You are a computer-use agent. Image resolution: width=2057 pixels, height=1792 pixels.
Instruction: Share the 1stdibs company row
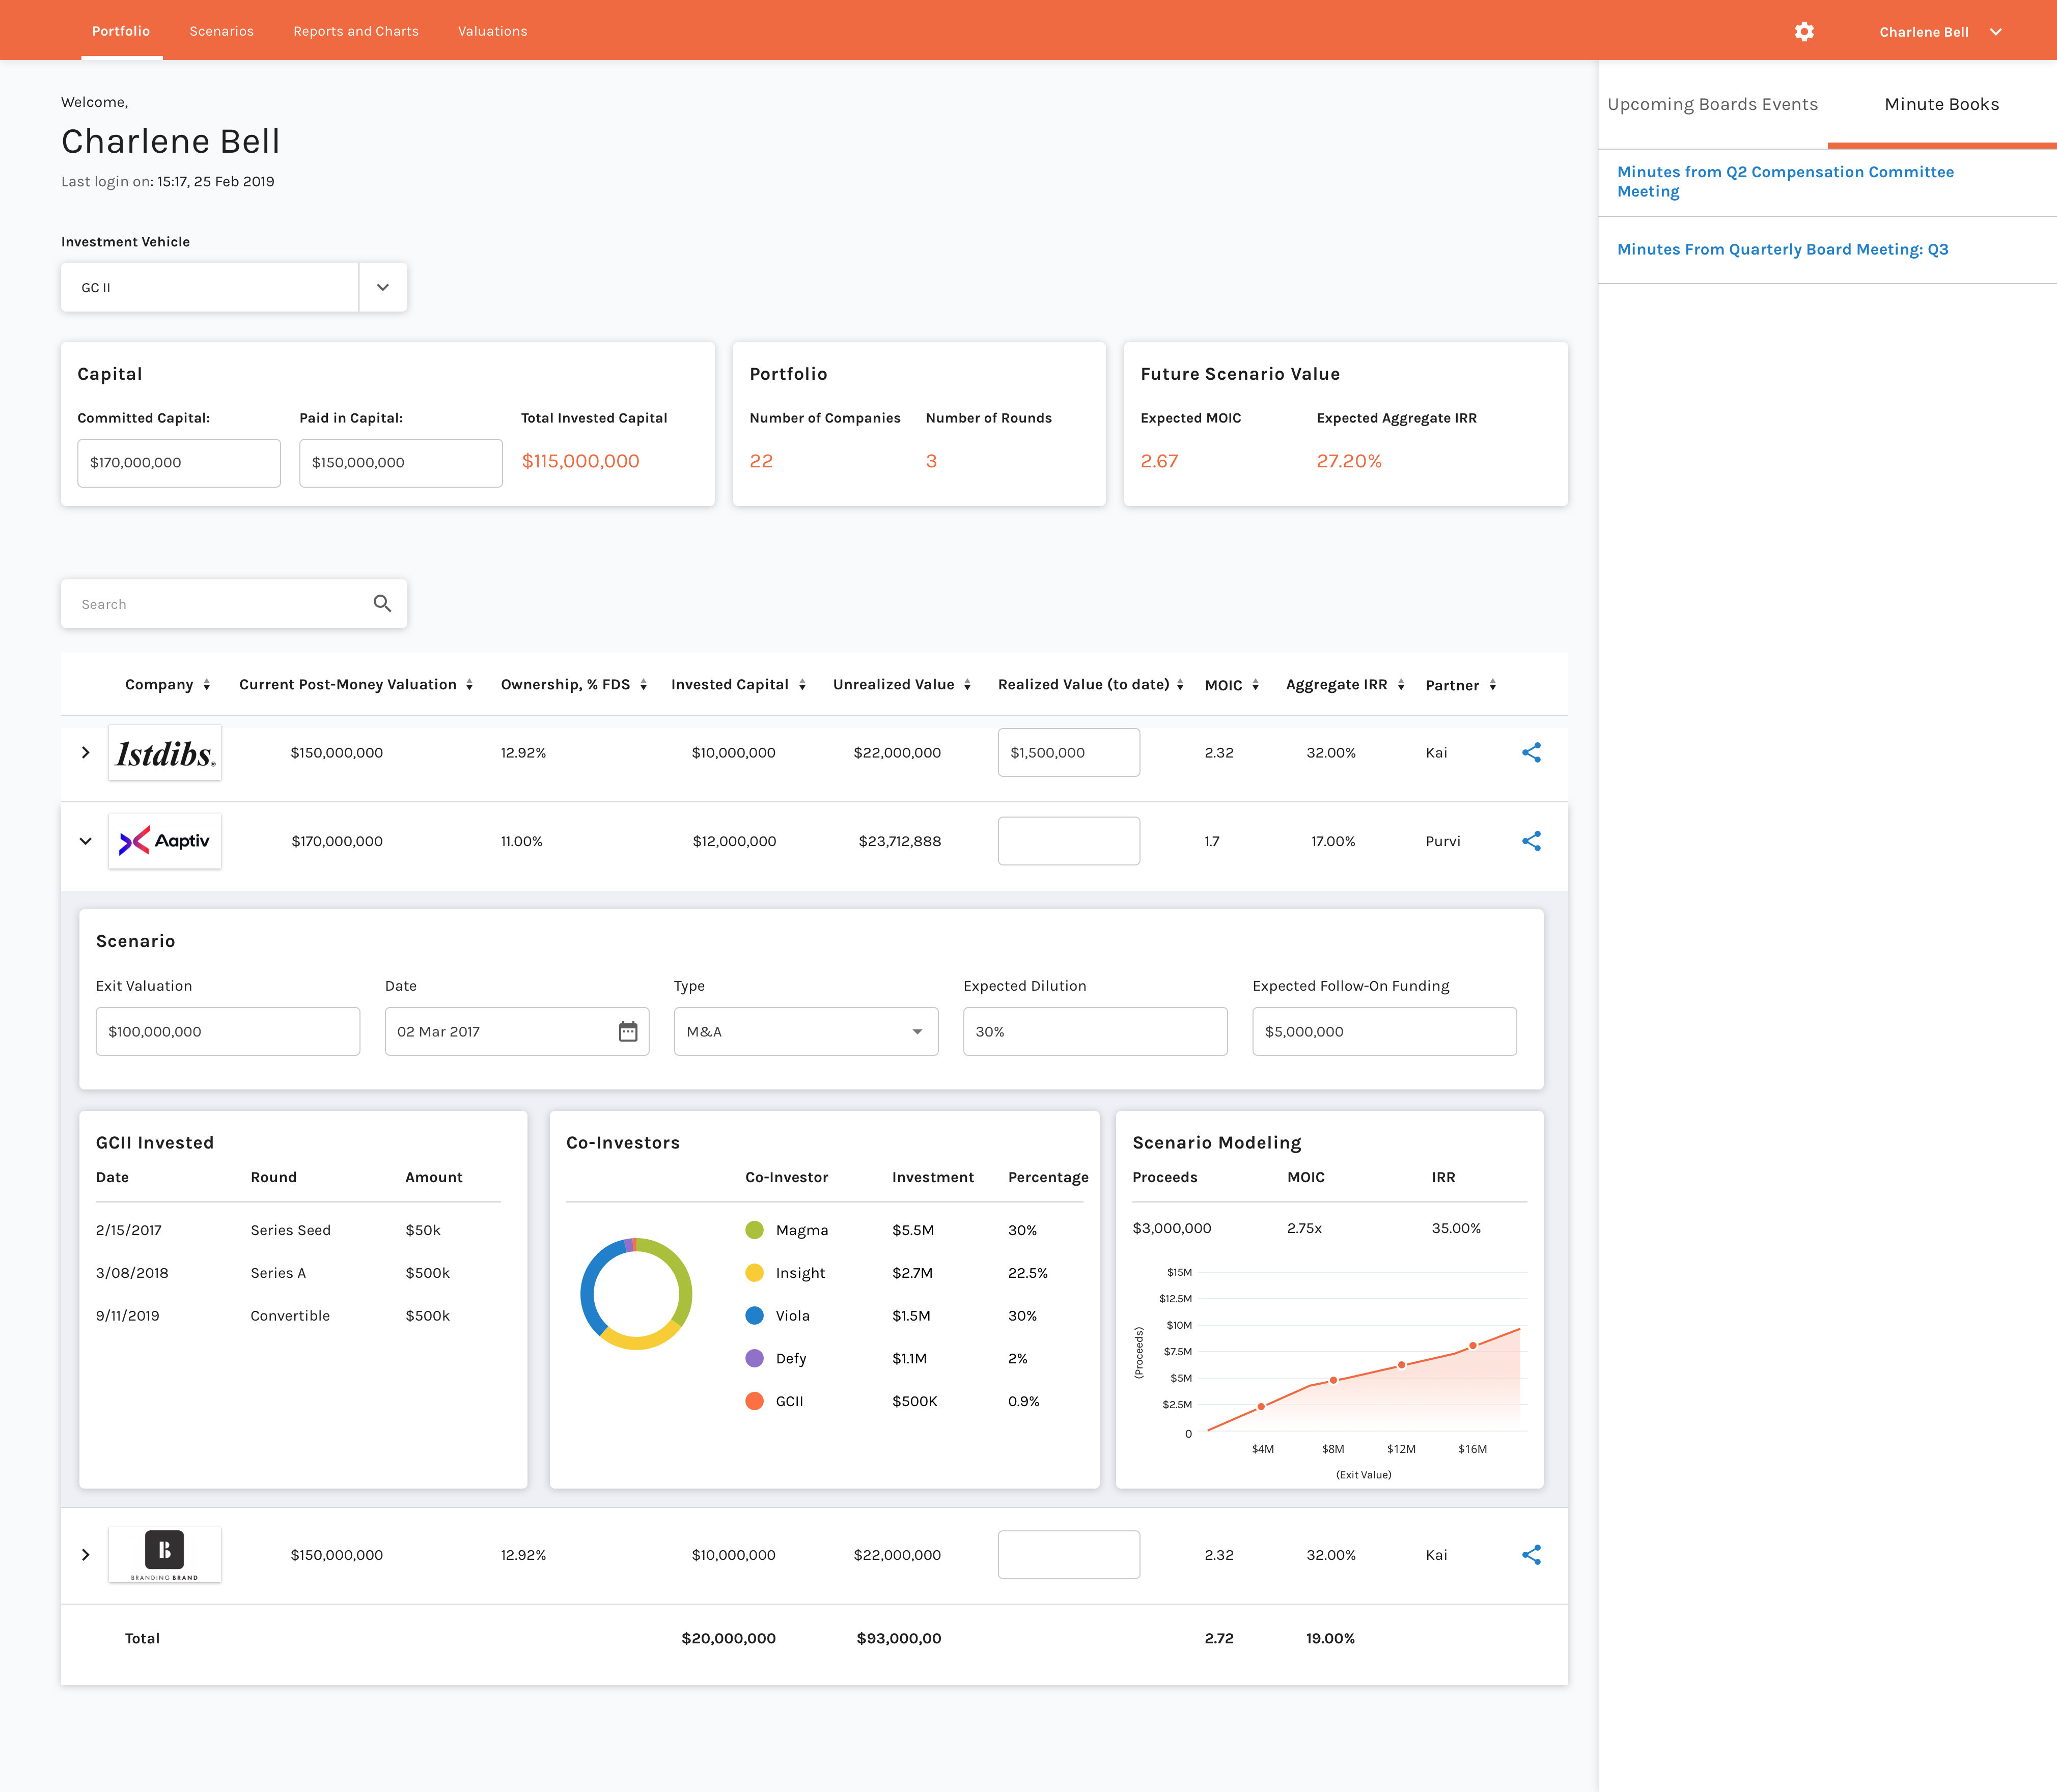[1530, 752]
